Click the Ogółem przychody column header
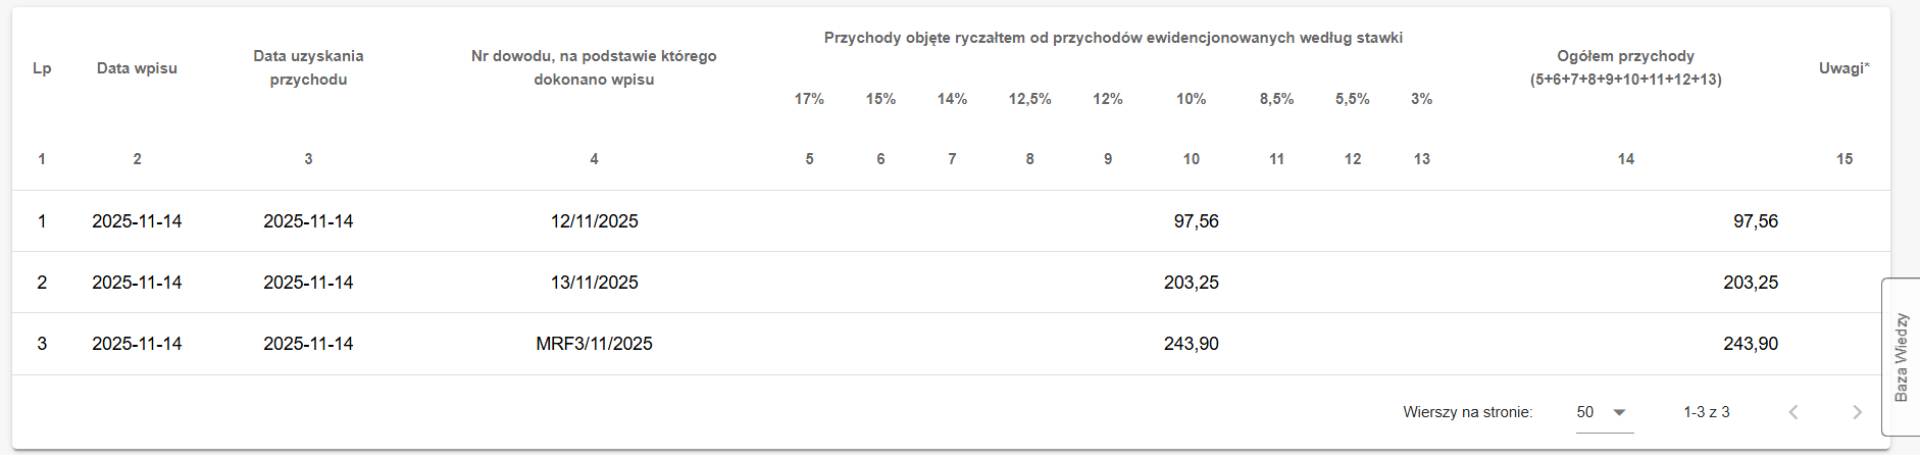 [1625, 68]
